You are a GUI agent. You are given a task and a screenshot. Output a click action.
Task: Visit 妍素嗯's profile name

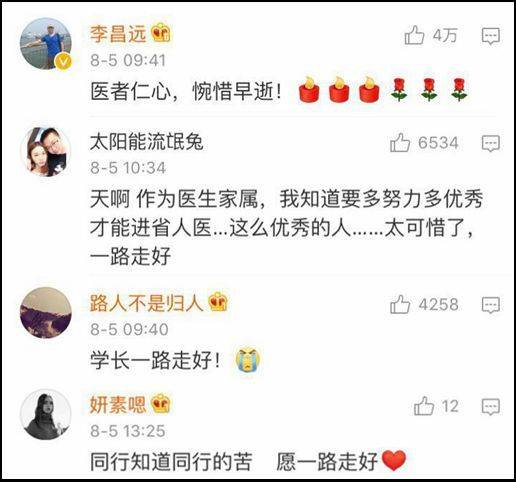tap(118, 405)
